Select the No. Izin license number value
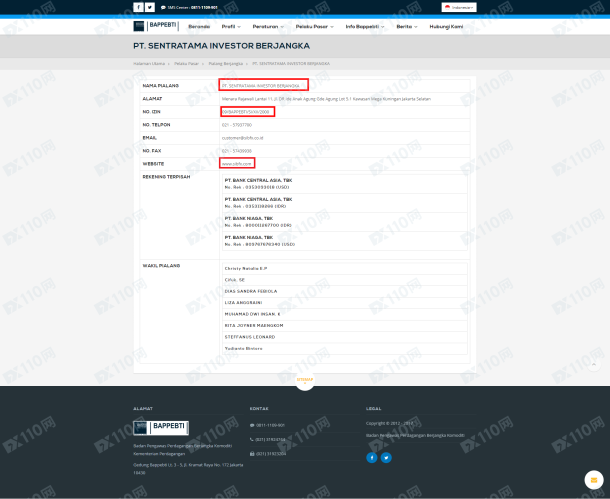Image resolution: width=610 pixels, height=499 pixels. (245, 112)
